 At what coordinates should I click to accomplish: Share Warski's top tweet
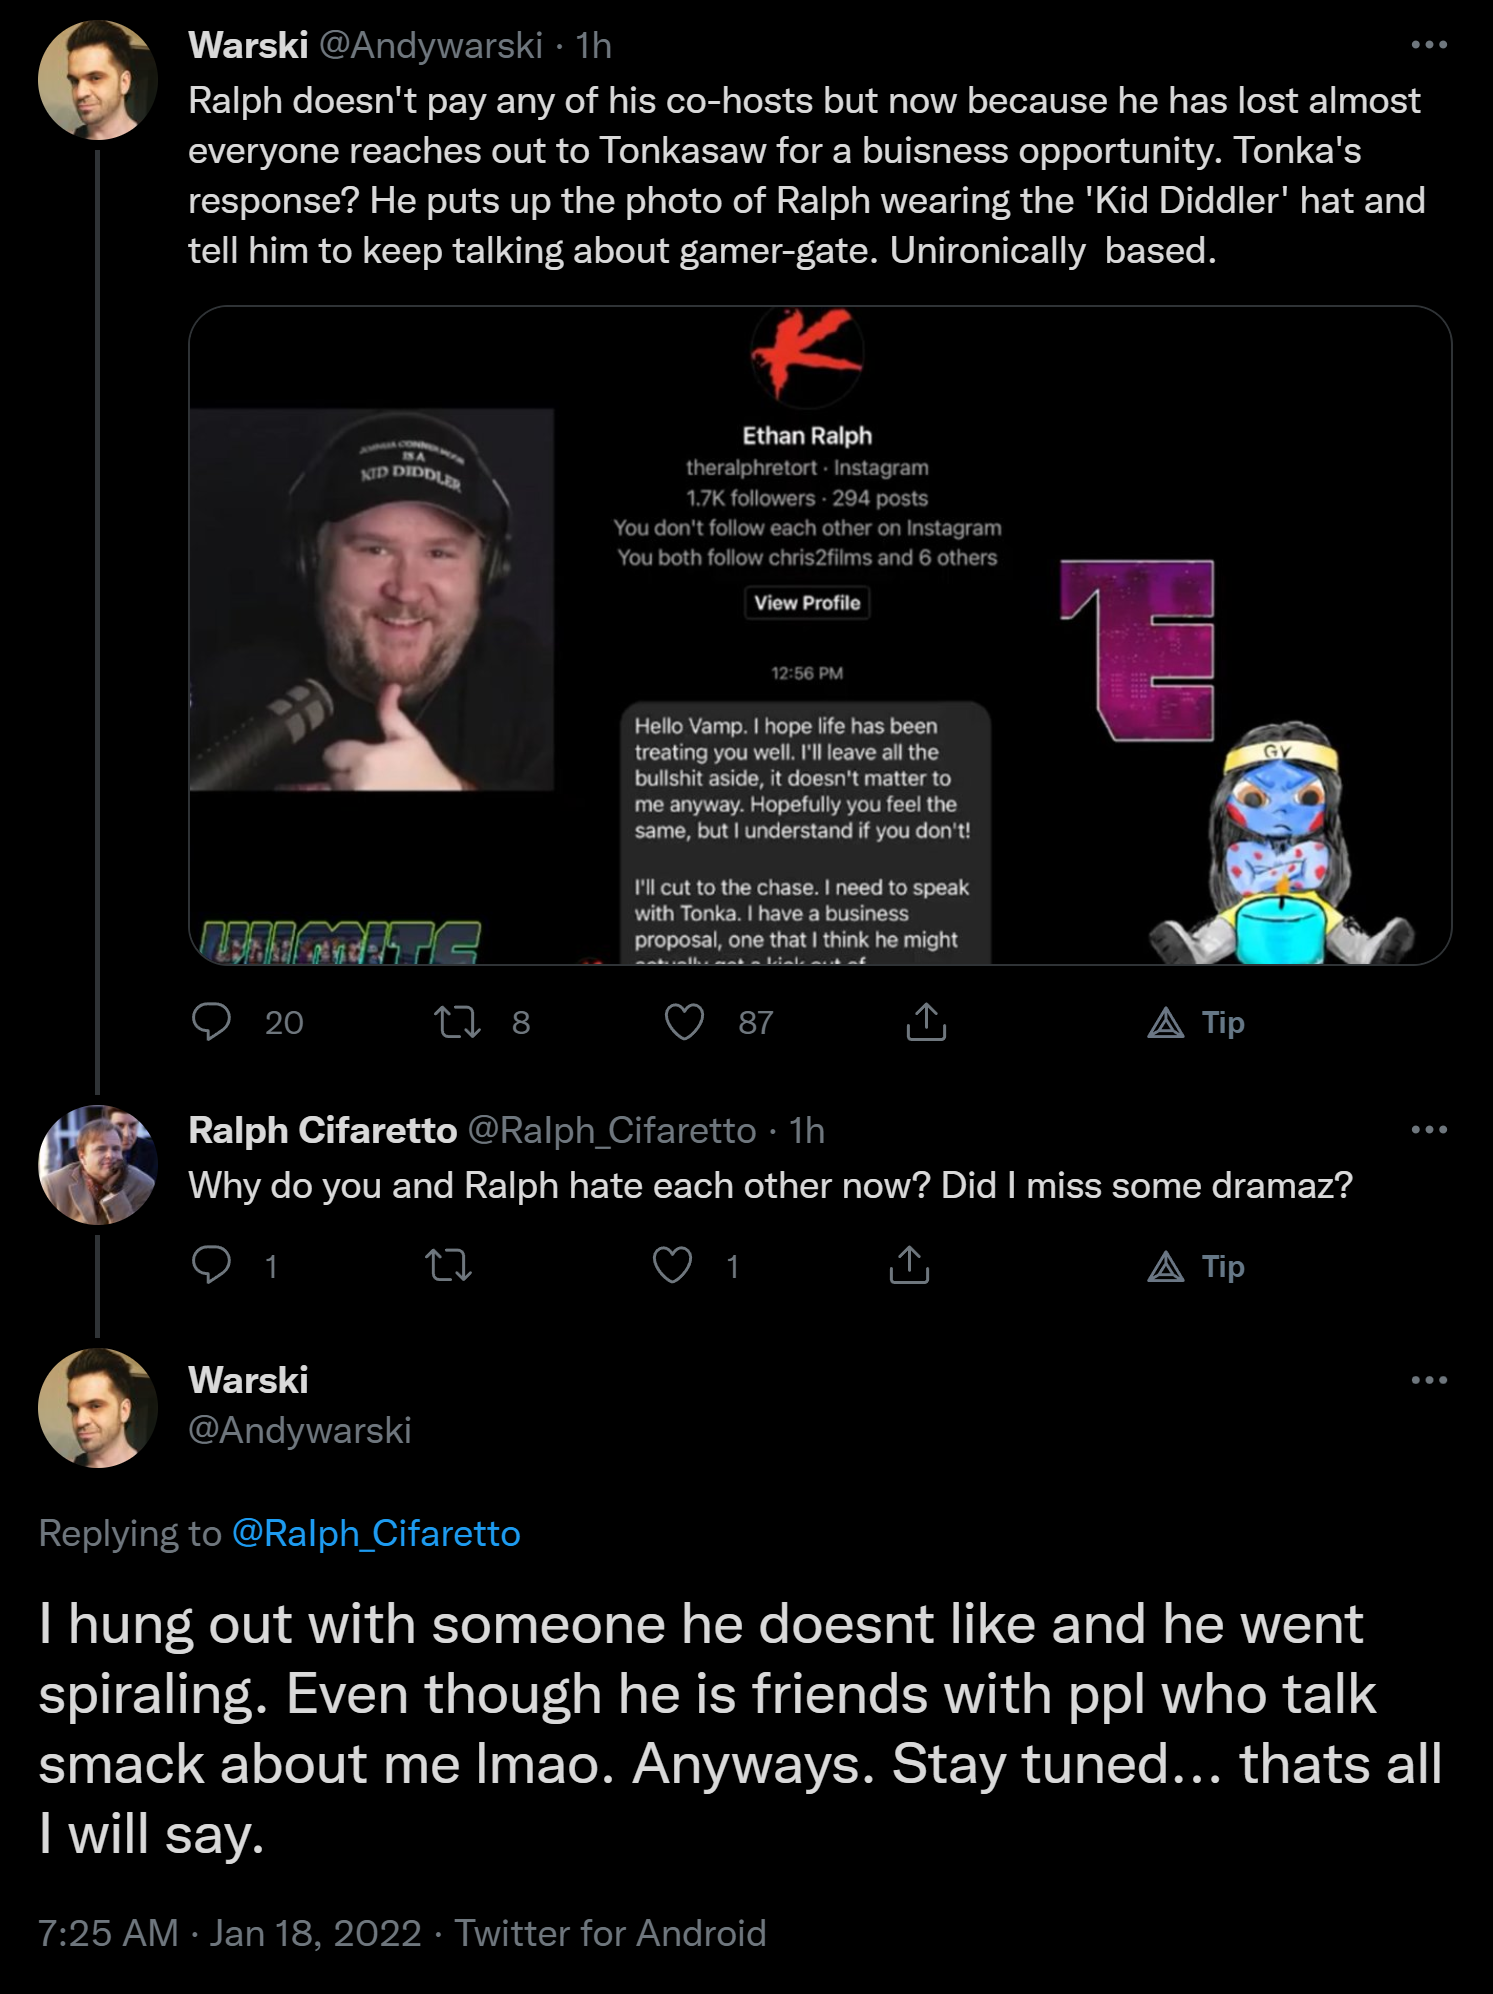point(926,1022)
